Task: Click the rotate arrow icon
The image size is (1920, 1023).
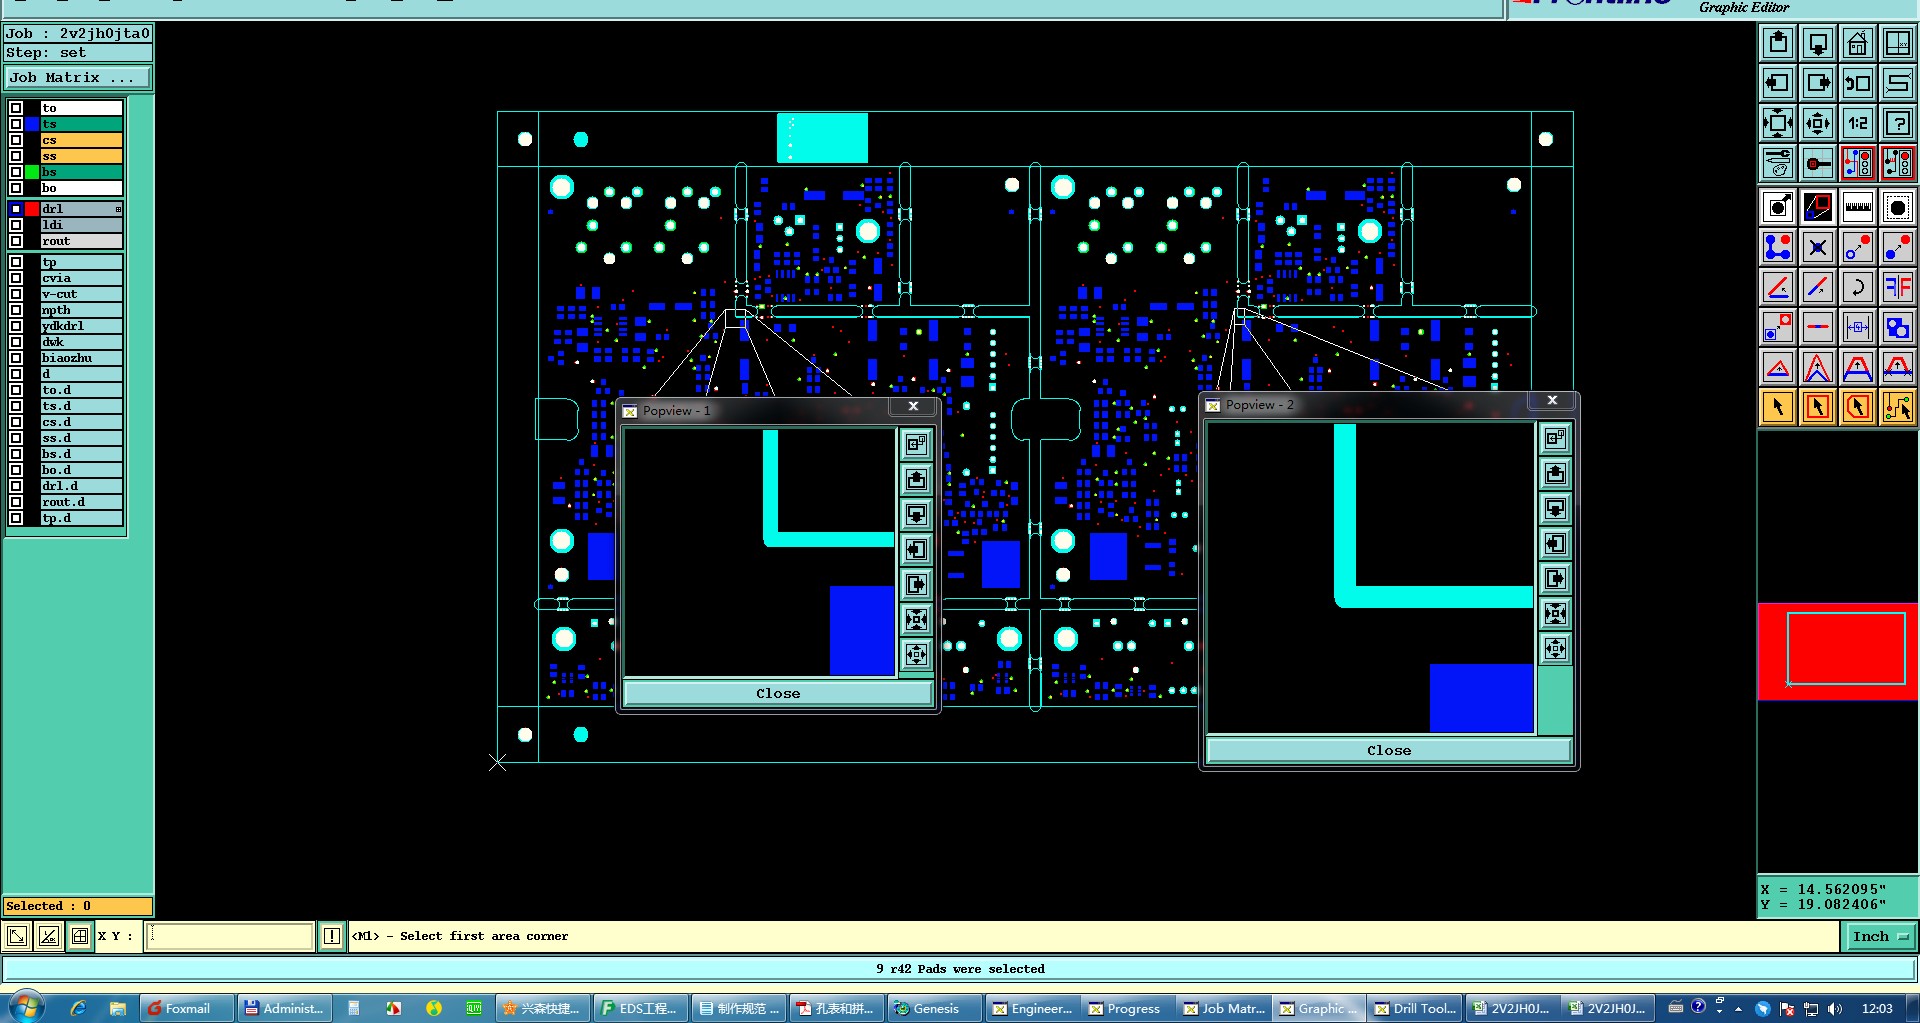Action: 1858,287
